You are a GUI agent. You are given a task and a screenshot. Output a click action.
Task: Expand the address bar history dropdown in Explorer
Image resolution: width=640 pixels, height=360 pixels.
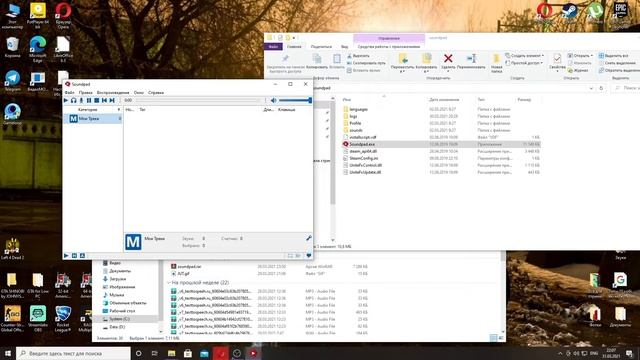591,88
